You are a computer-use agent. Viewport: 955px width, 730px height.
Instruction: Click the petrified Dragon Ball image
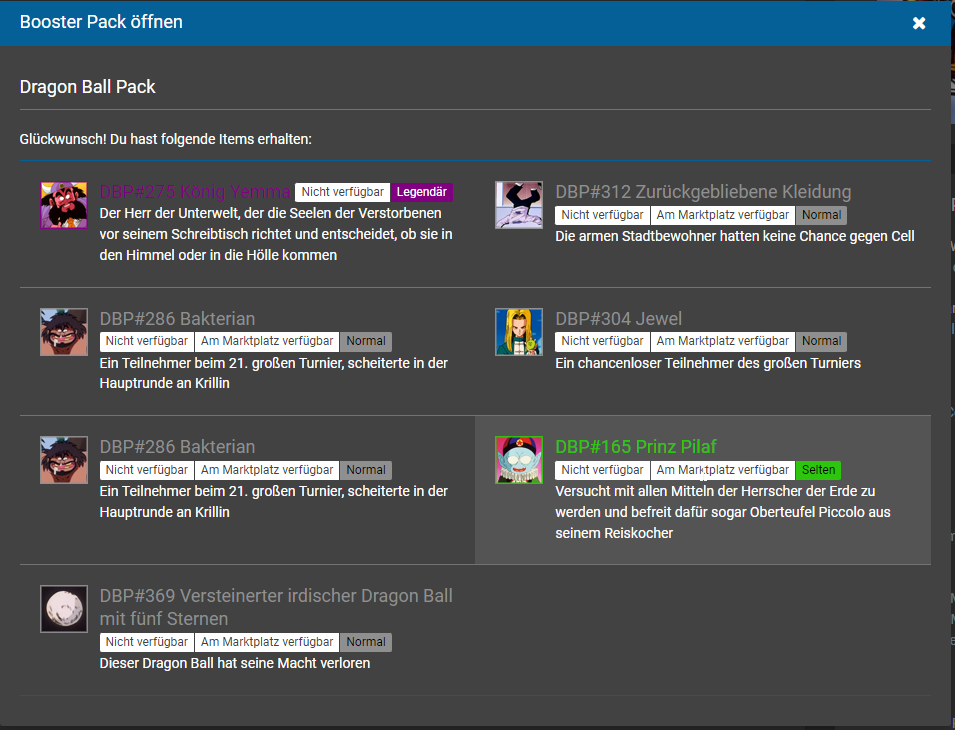pyautogui.click(x=64, y=608)
